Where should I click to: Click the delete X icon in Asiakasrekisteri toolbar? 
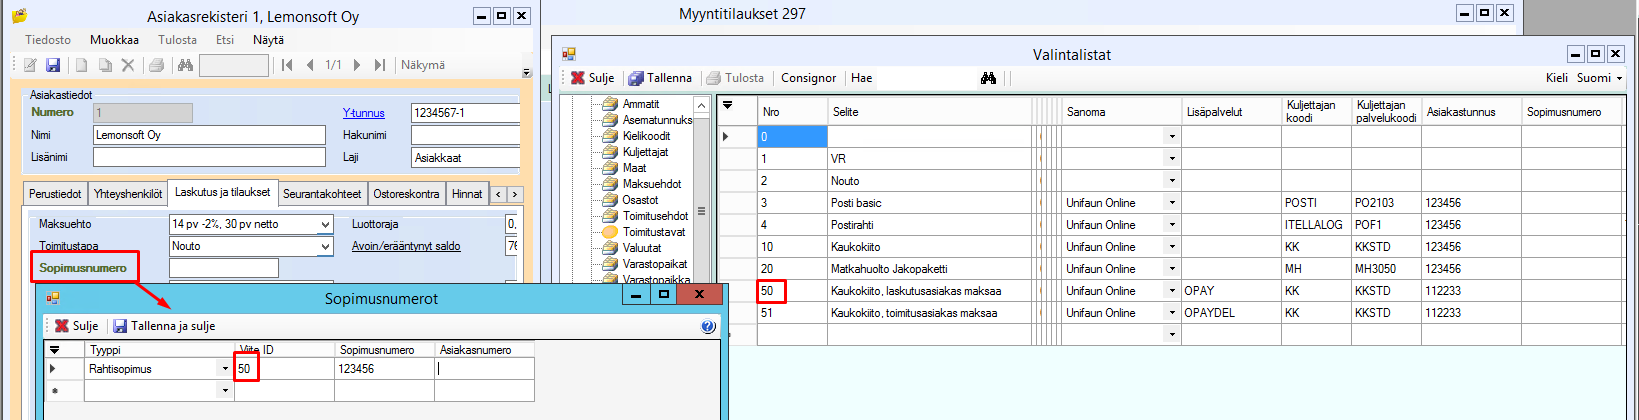pyautogui.click(x=128, y=65)
